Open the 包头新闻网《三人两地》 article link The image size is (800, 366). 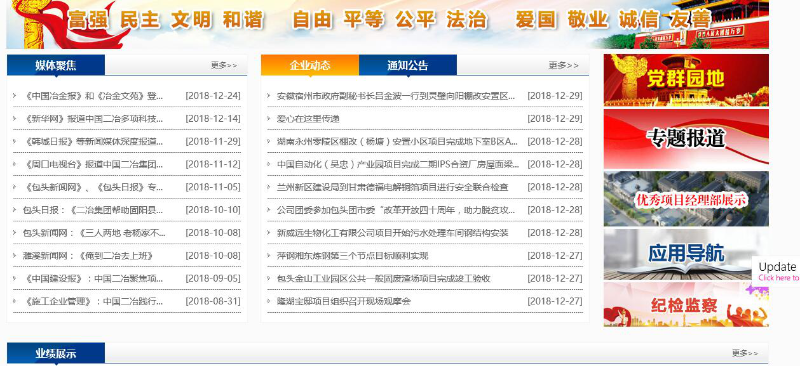(x=94, y=233)
